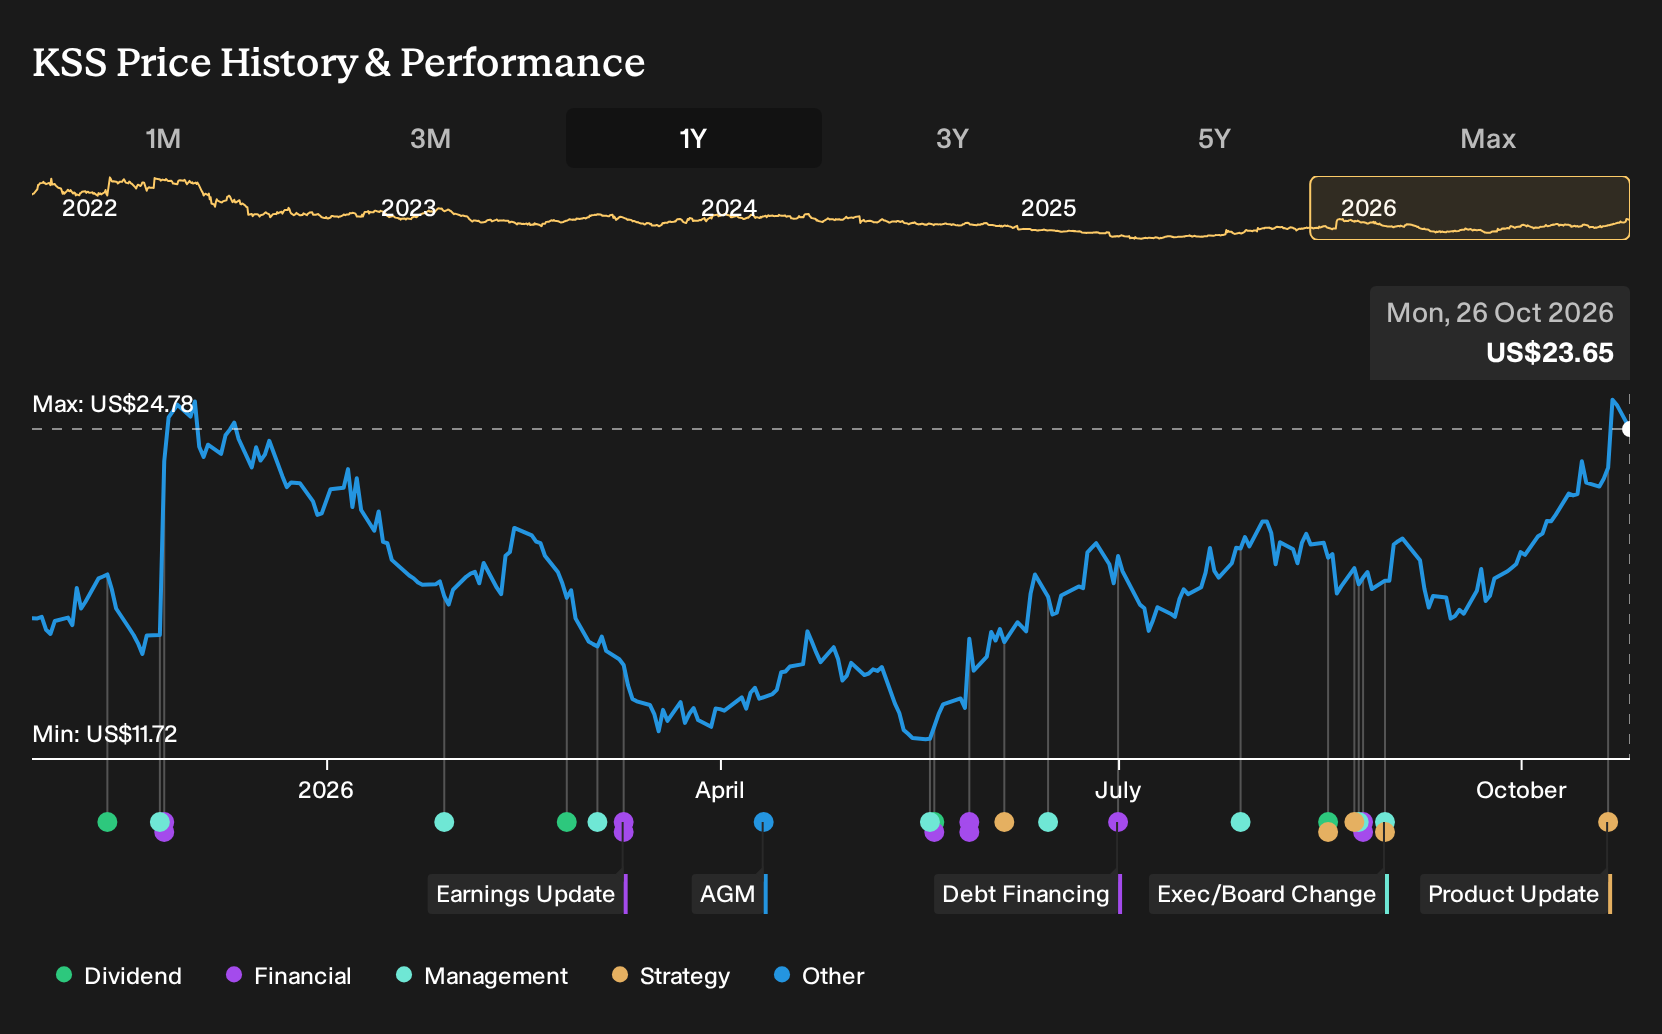This screenshot has width=1662, height=1034.
Task: Click the purple Financial marker under July
Action: pyautogui.click(x=1118, y=822)
